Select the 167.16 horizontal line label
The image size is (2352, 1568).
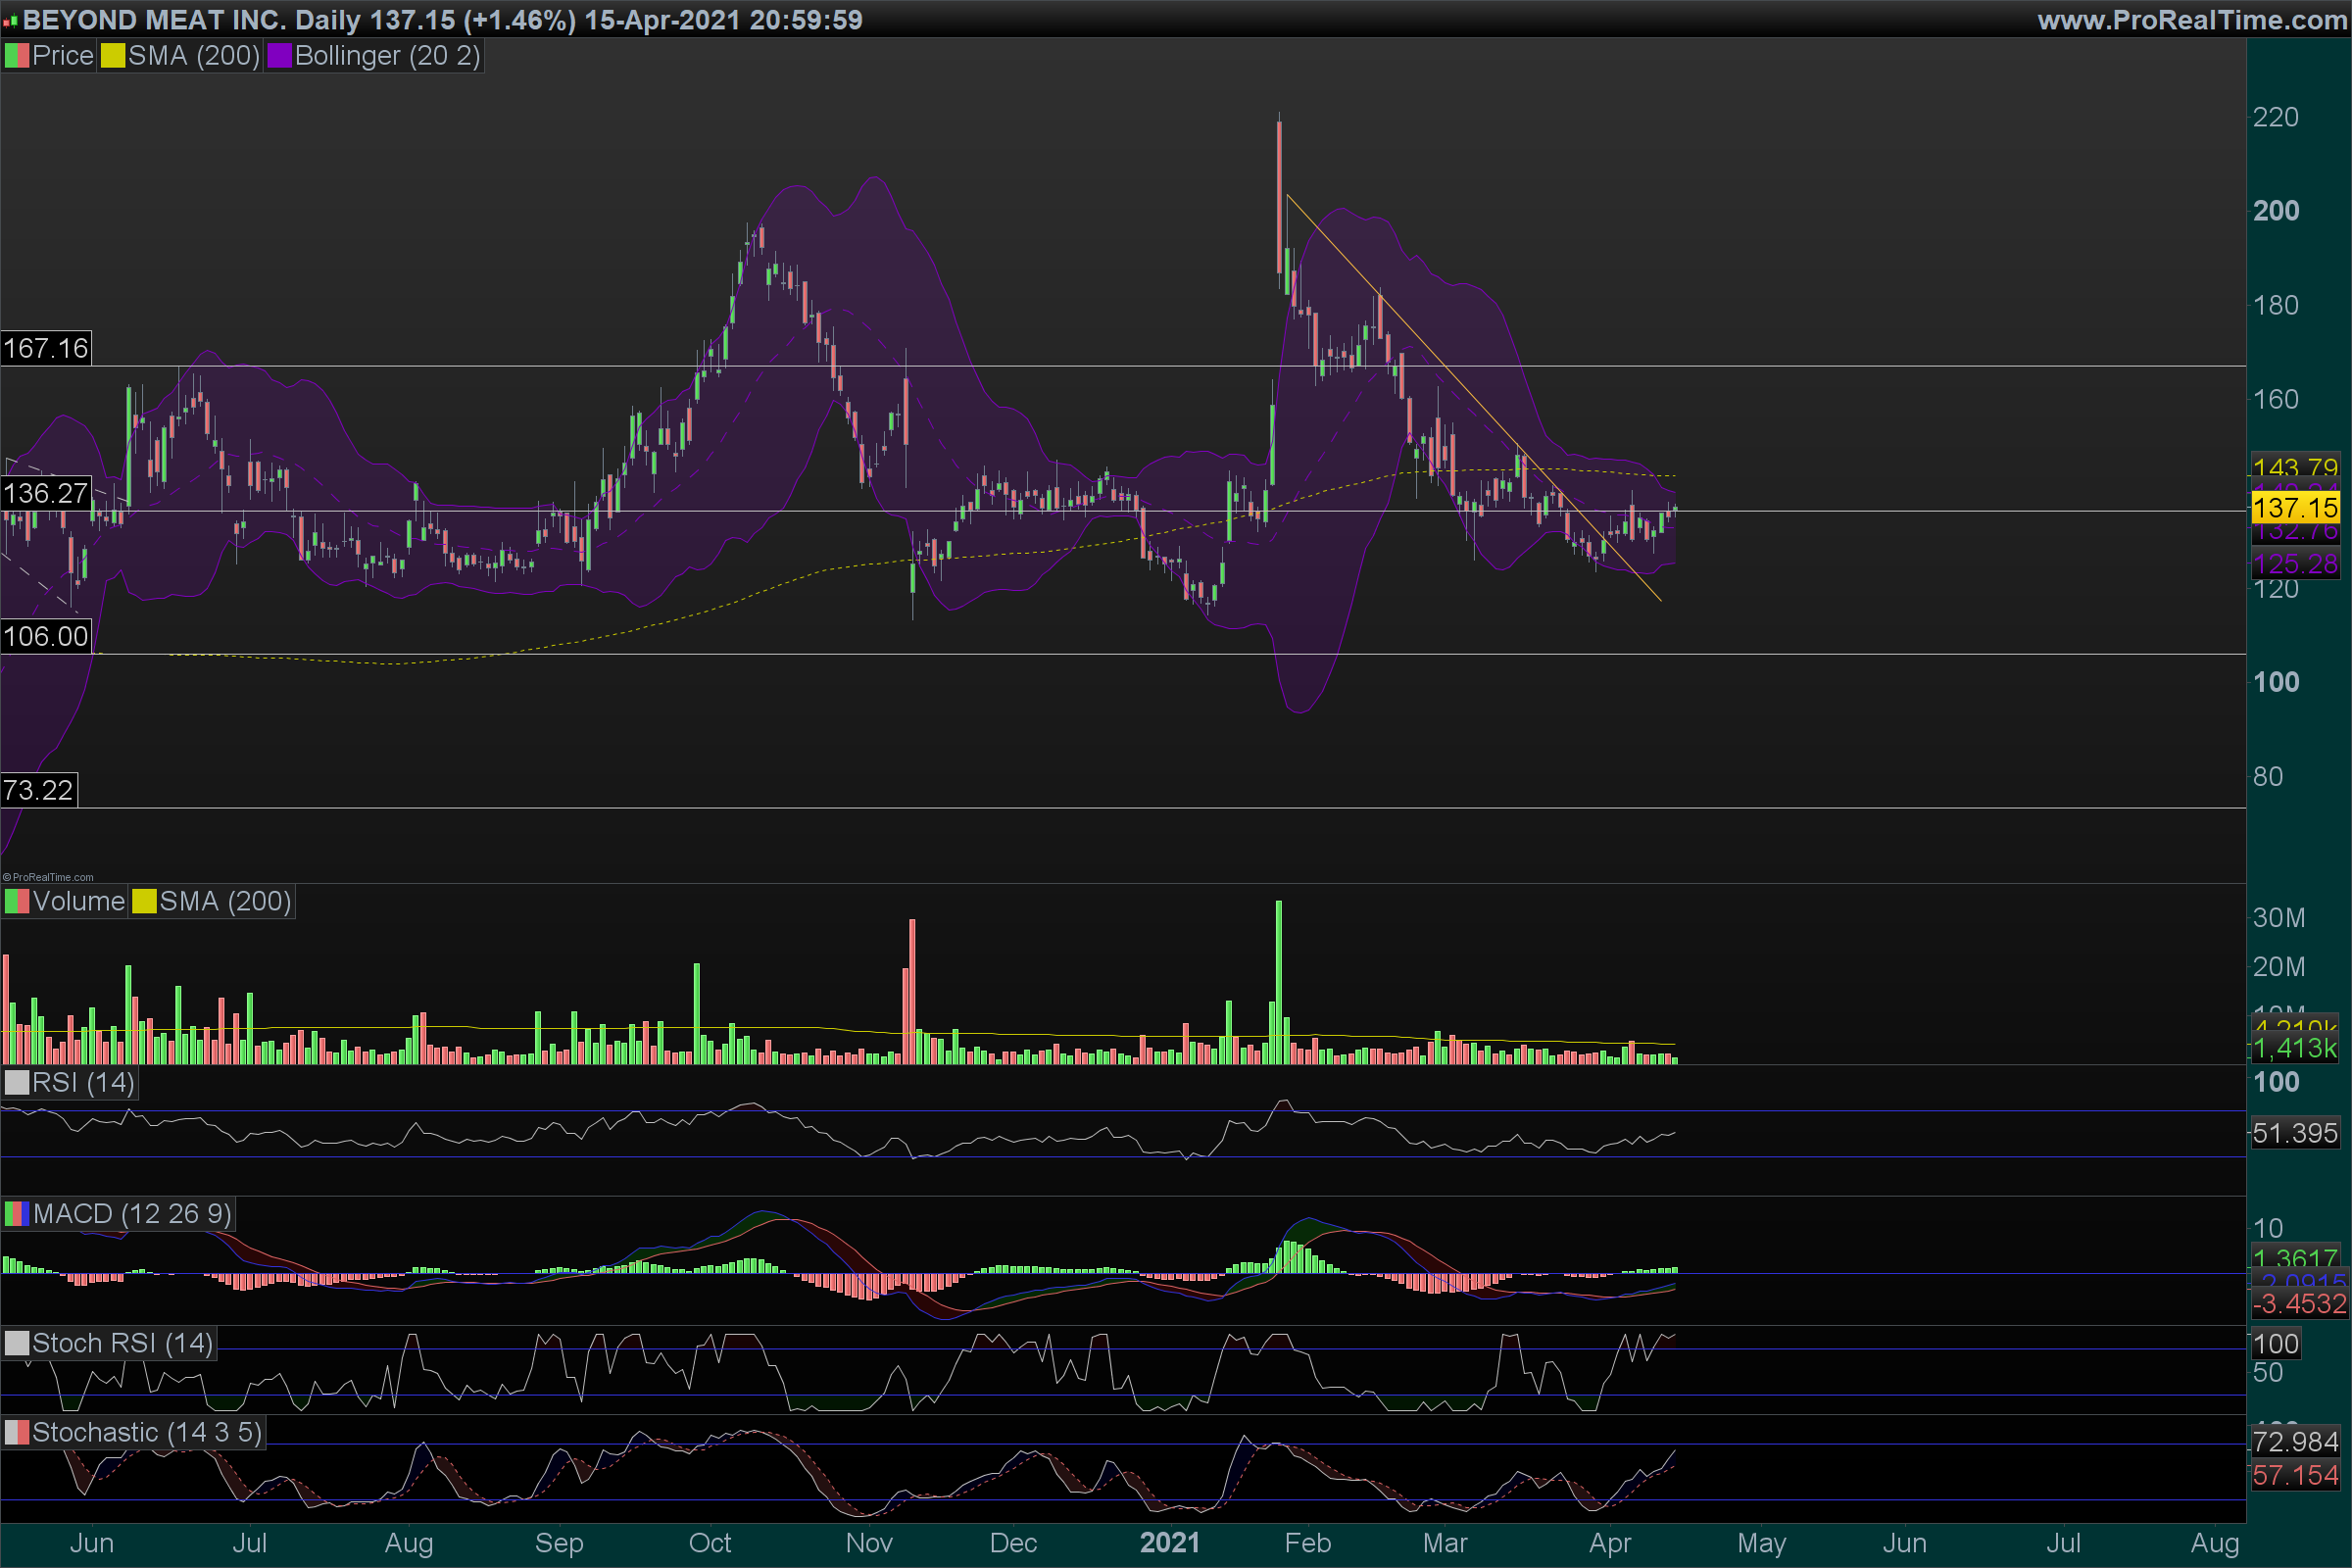click(x=46, y=348)
